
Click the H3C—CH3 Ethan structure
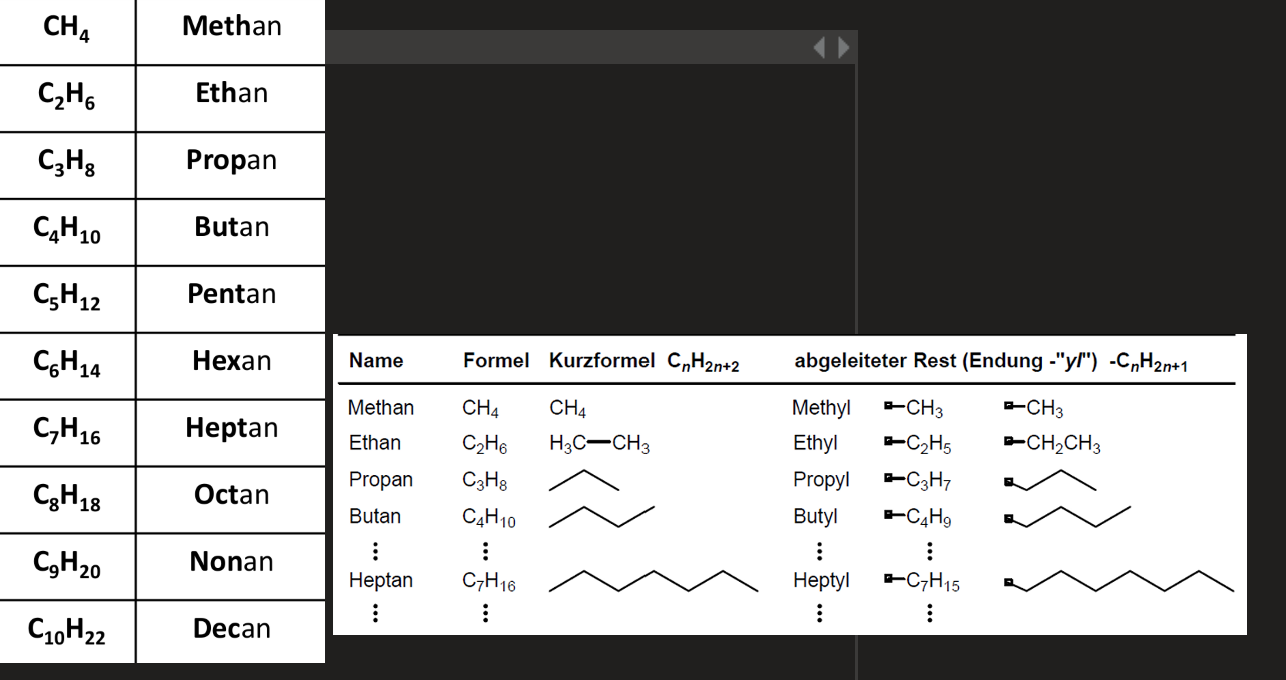[599, 444]
